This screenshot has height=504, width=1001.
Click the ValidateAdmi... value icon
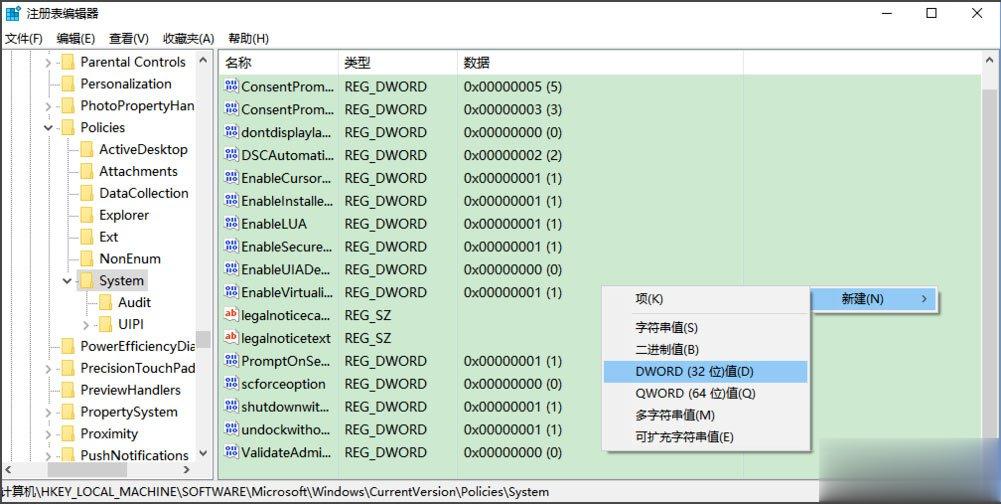231,452
